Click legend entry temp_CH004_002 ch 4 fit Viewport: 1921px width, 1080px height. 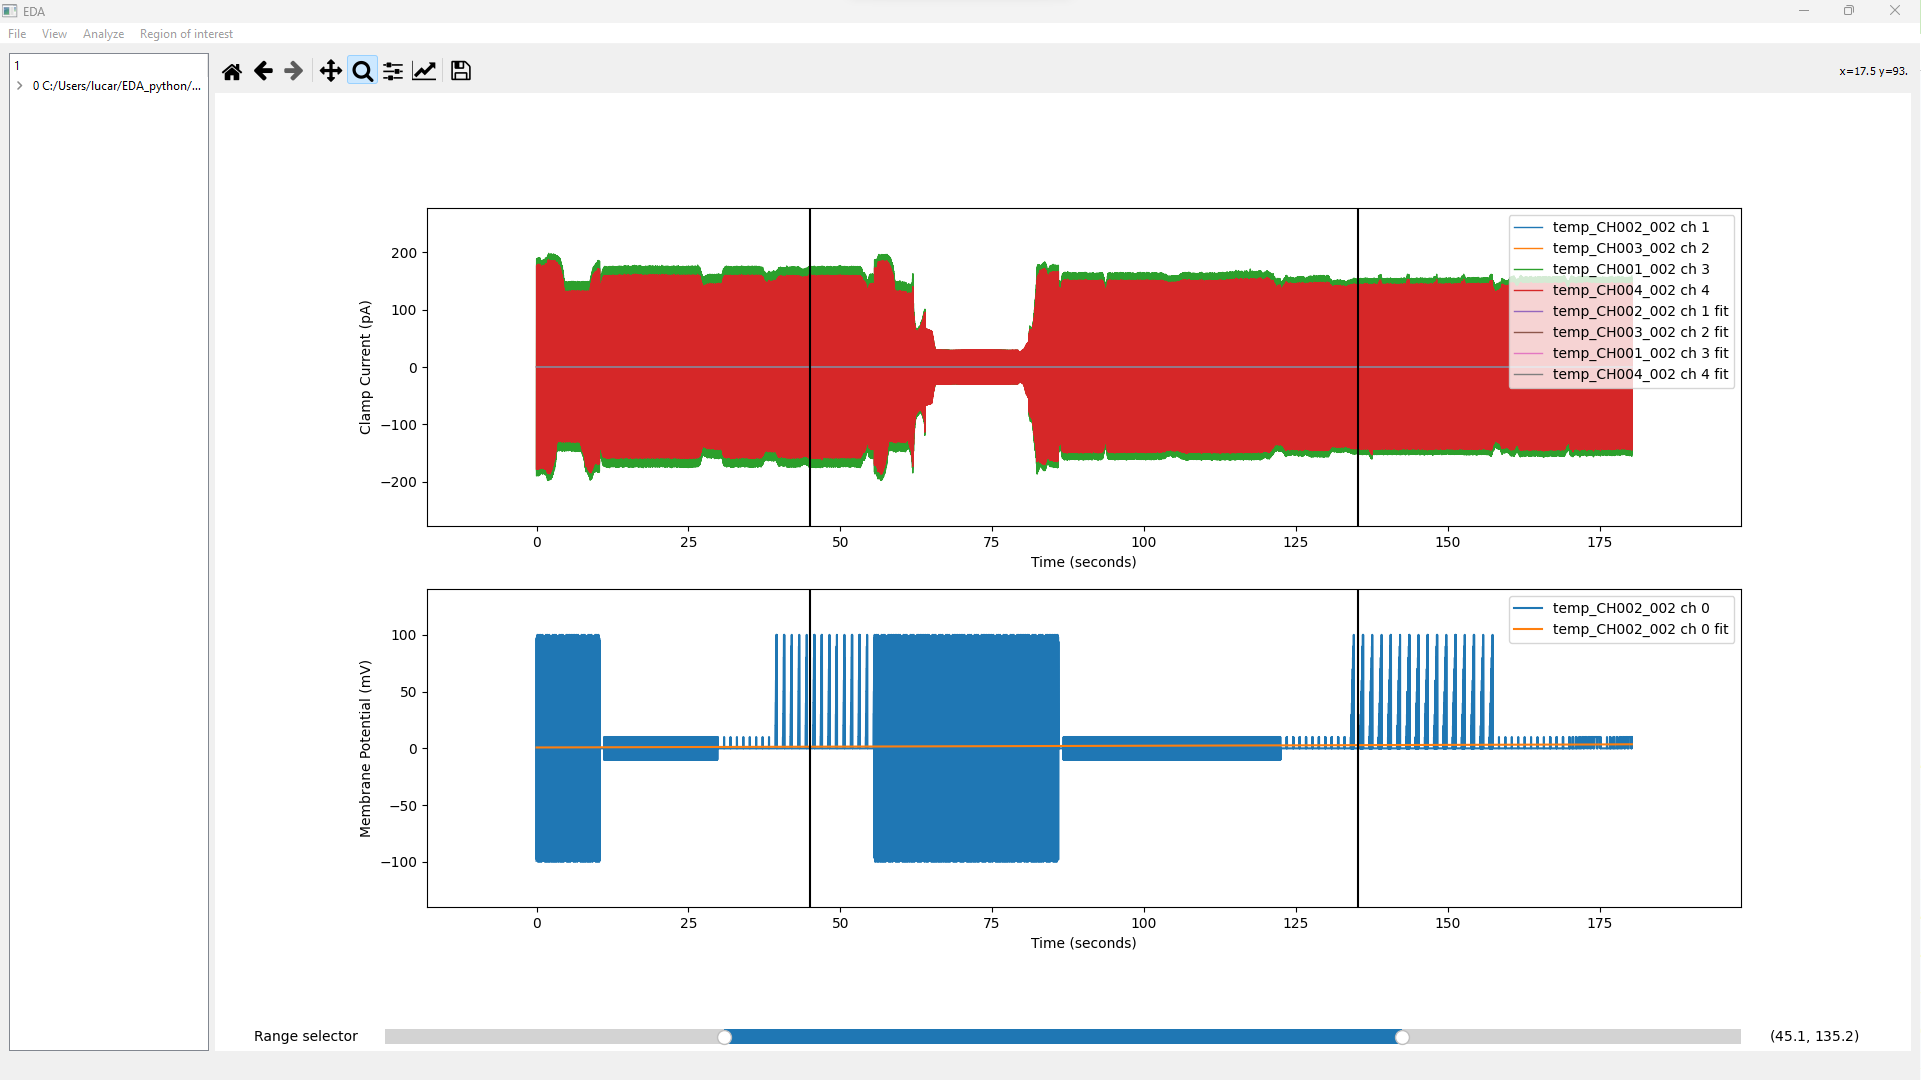(x=1621, y=374)
